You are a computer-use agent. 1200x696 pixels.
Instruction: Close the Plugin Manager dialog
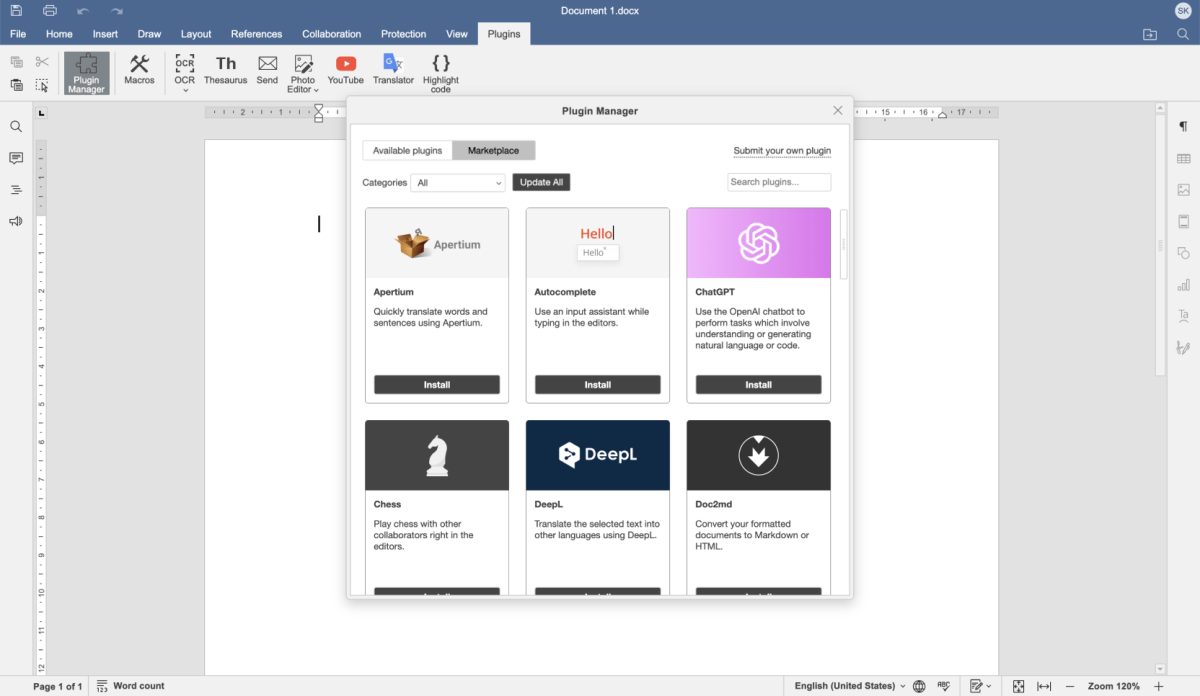point(838,111)
